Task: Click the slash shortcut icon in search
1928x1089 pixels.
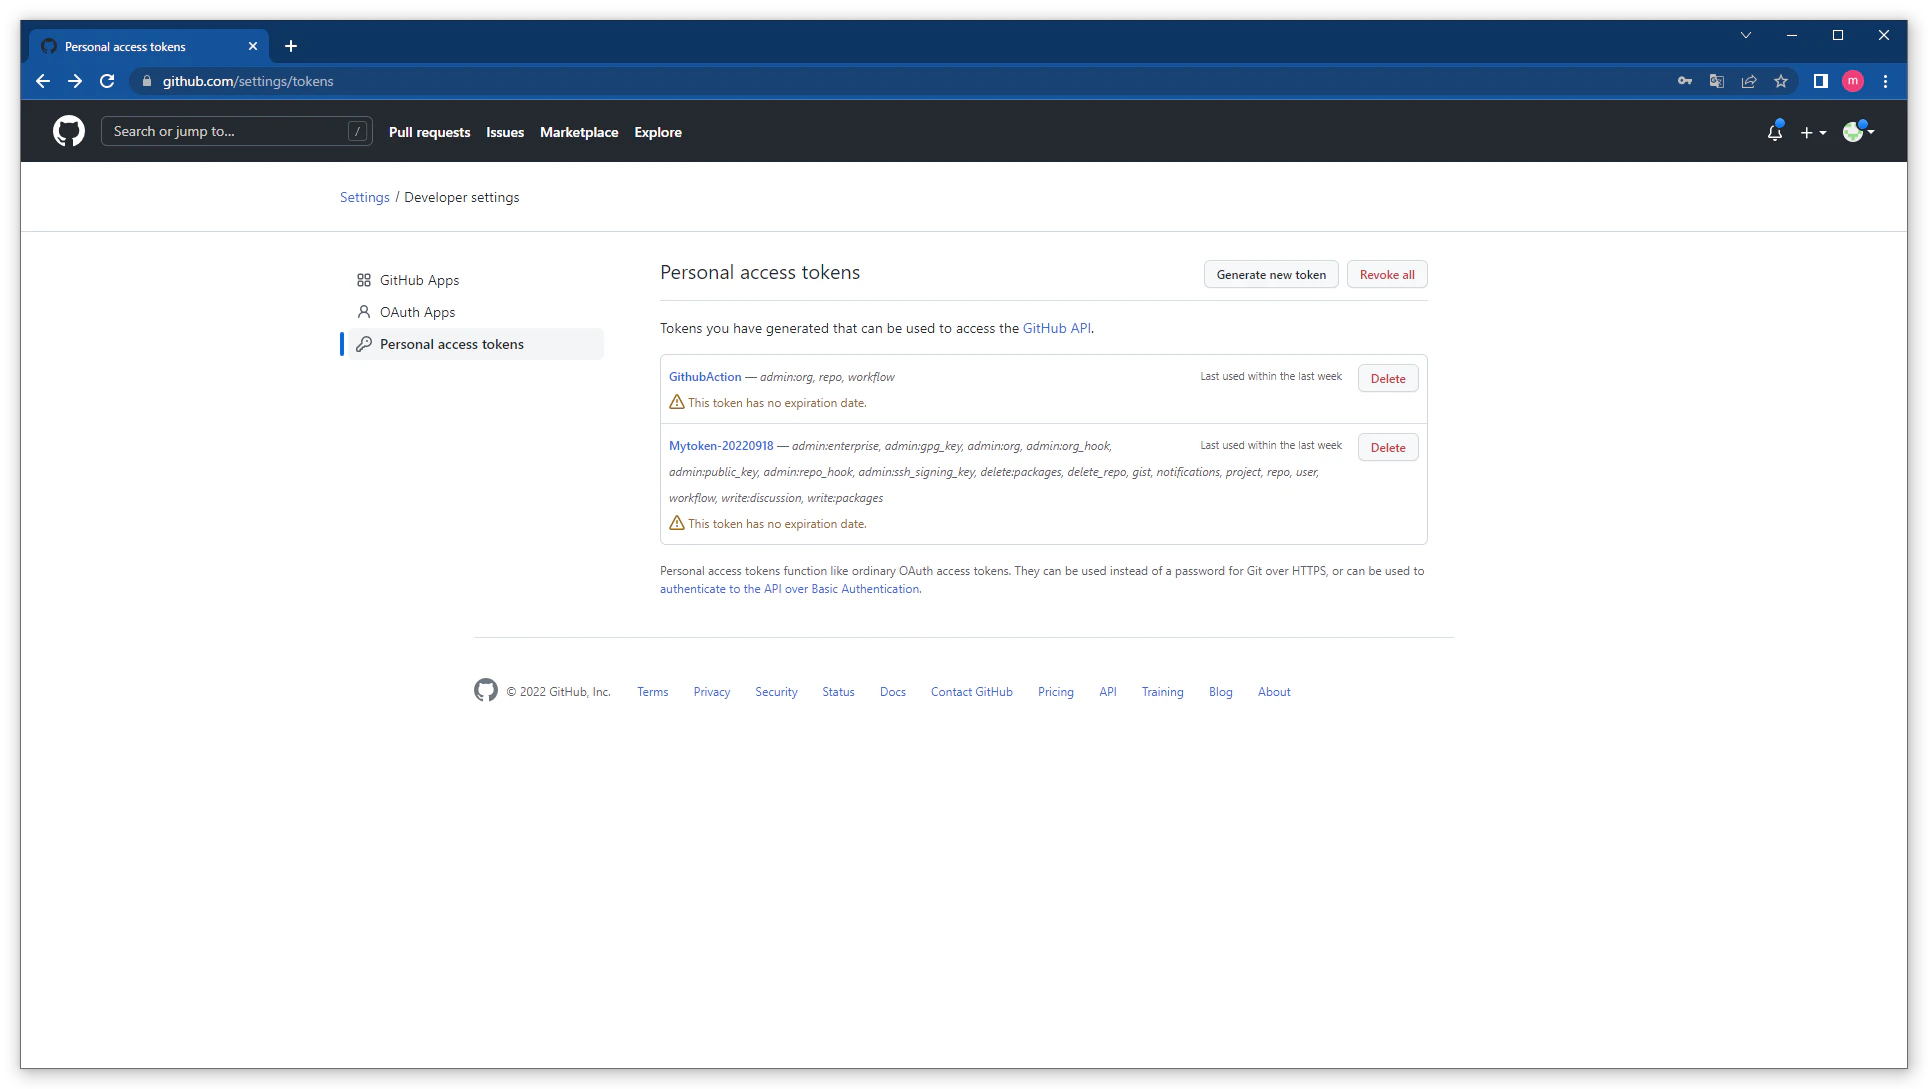Action: (357, 131)
